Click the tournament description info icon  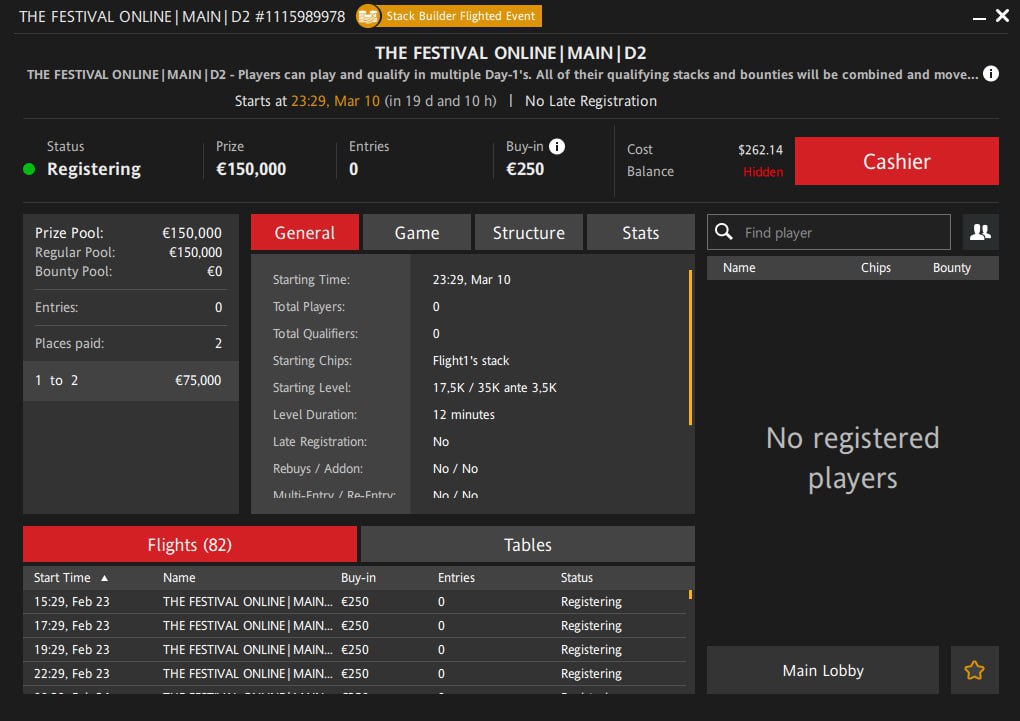(991, 74)
